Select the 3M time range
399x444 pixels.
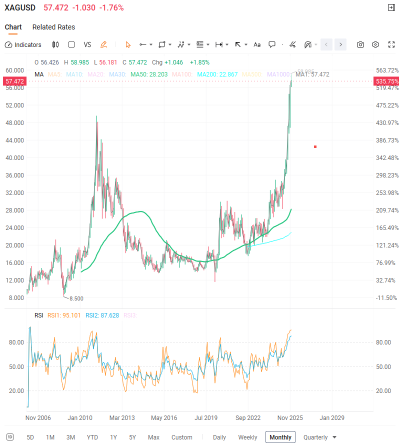pyautogui.click(x=71, y=437)
